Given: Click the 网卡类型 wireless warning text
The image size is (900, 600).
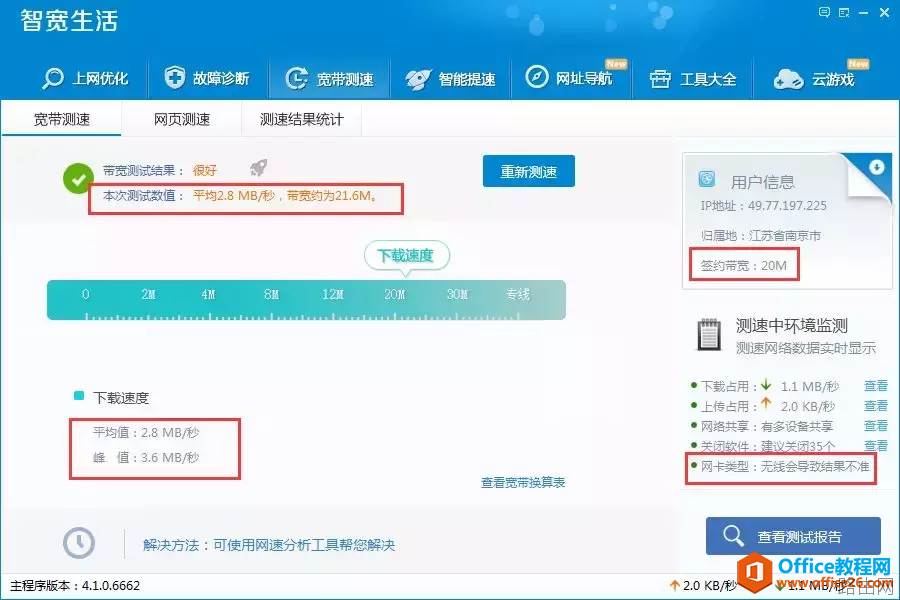Looking at the screenshot, I should tap(785, 466).
